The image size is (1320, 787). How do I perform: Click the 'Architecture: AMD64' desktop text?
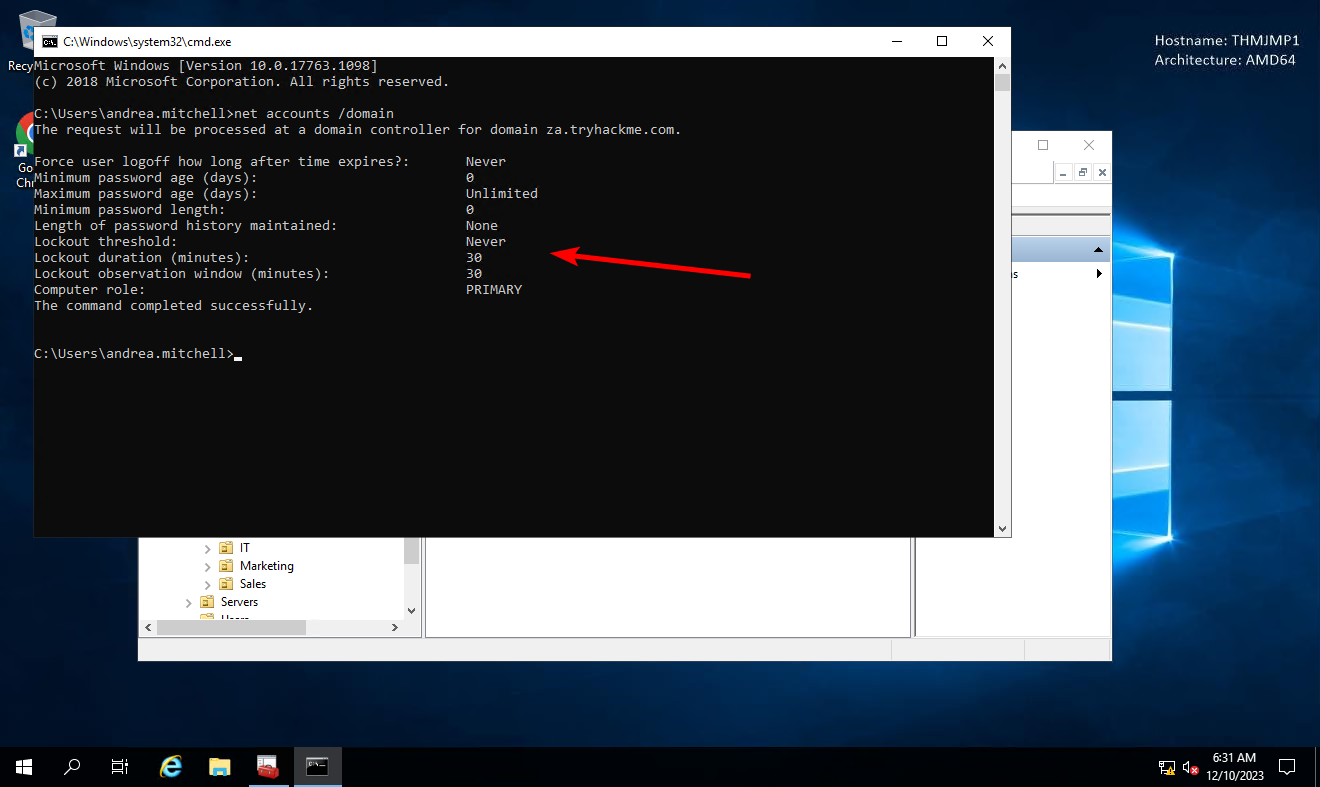pos(1226,60)
